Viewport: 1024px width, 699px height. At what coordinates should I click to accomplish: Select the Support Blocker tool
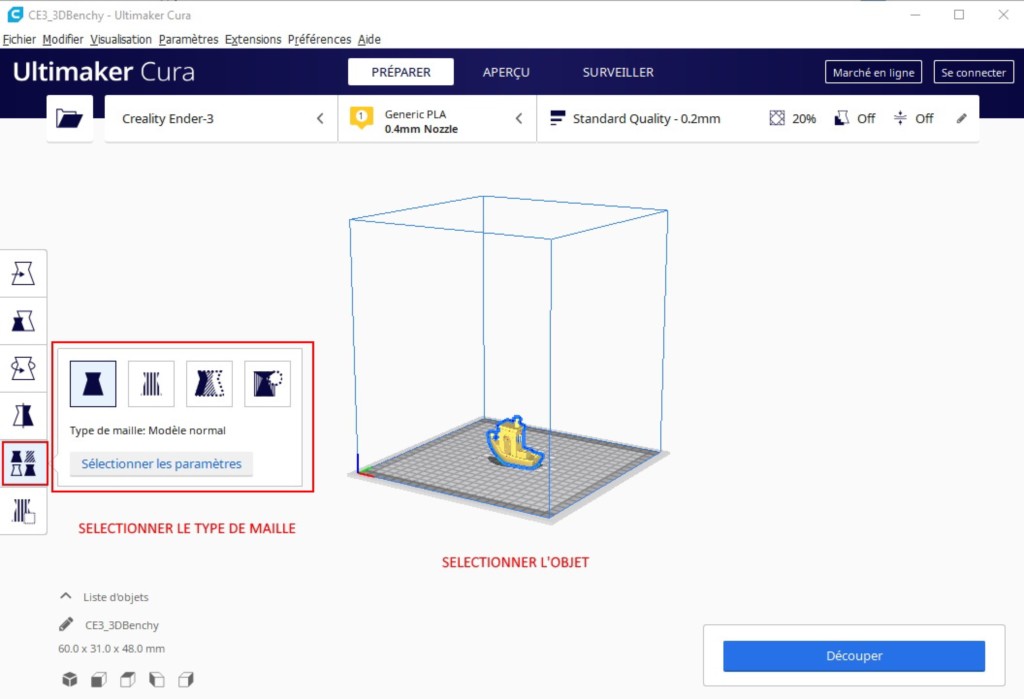[x=24, y=511]
